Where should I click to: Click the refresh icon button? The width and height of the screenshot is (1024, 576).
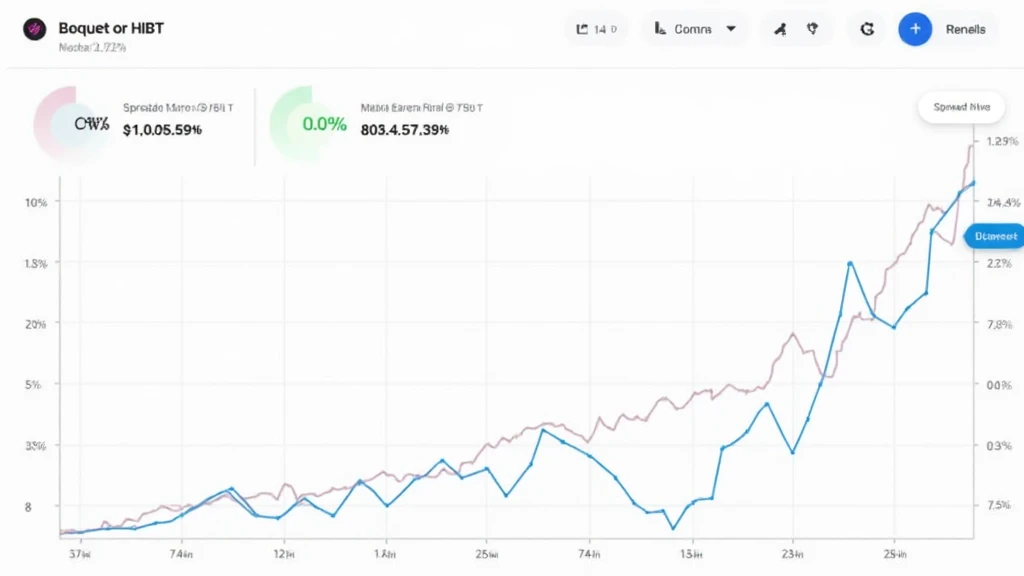point(867,29)
